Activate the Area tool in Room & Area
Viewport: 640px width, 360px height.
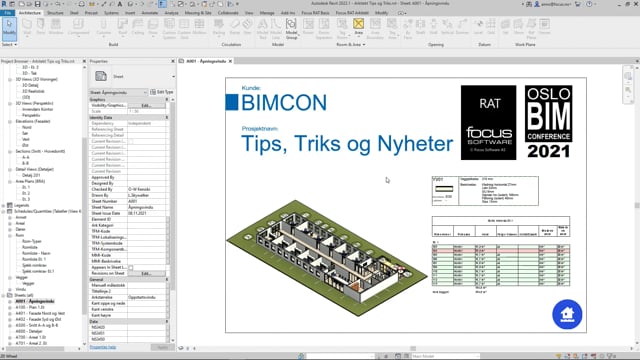click(x=359, y=27)
